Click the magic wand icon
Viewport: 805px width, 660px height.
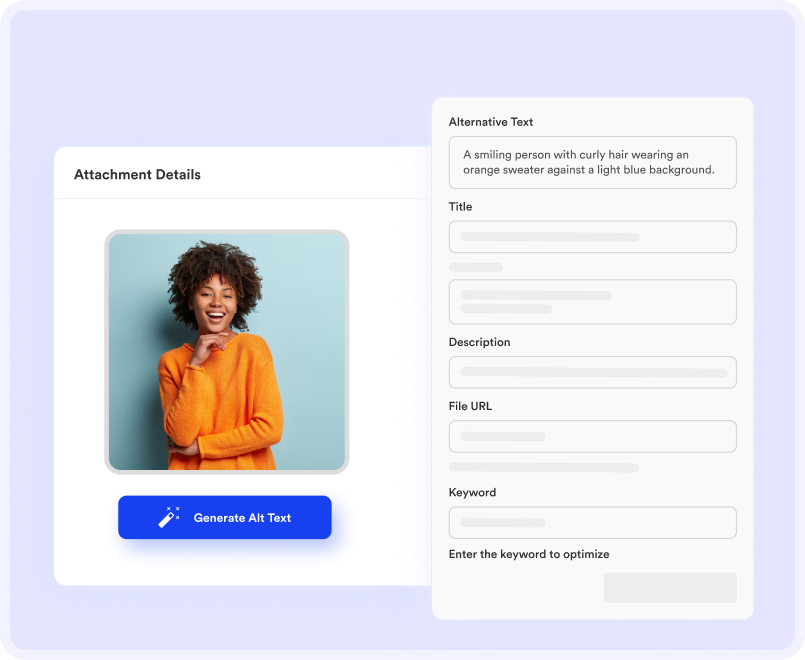168,517
